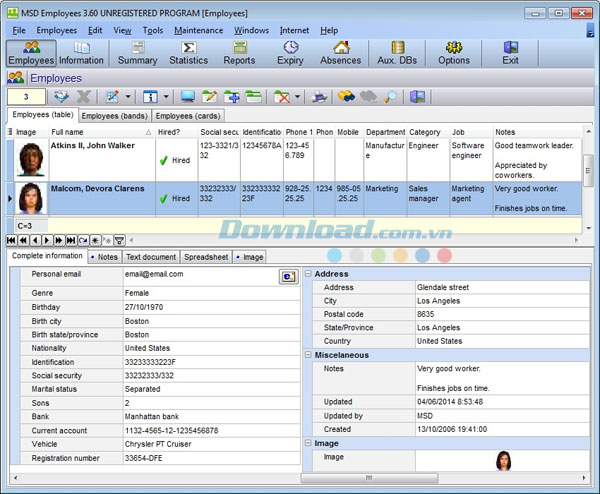Viewport: 600px width, 494px height.
Task: Switch to the Spreadsheet tab
Action: pos(206,257)
